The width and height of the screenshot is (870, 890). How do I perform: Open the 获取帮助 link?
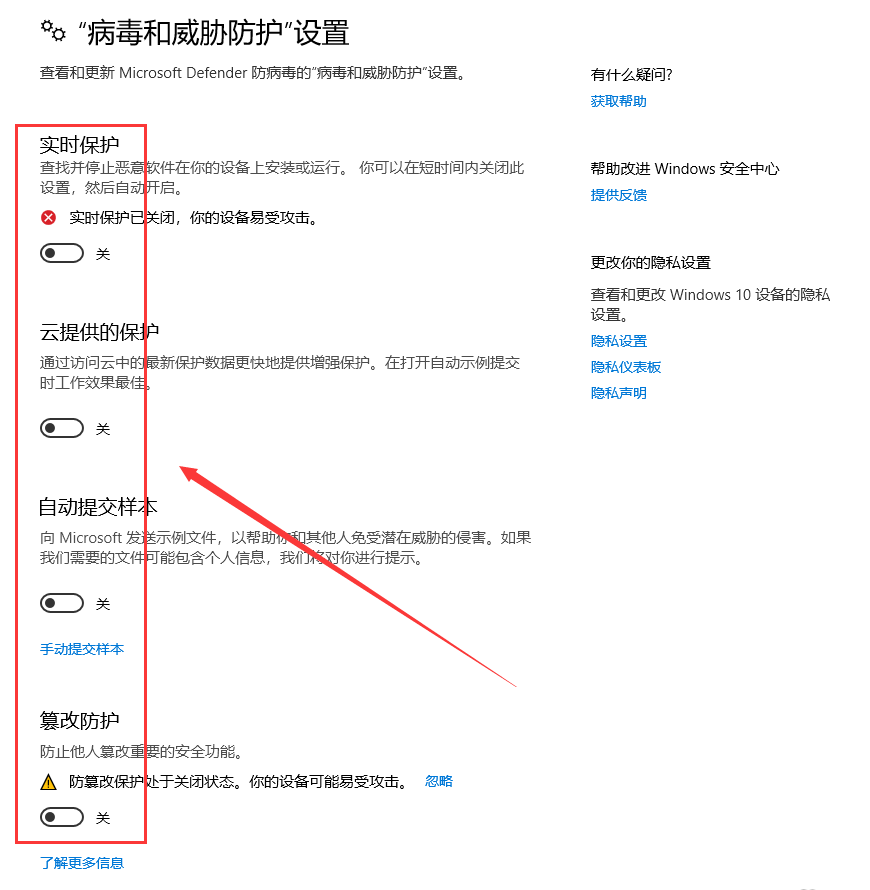point(619,101)
